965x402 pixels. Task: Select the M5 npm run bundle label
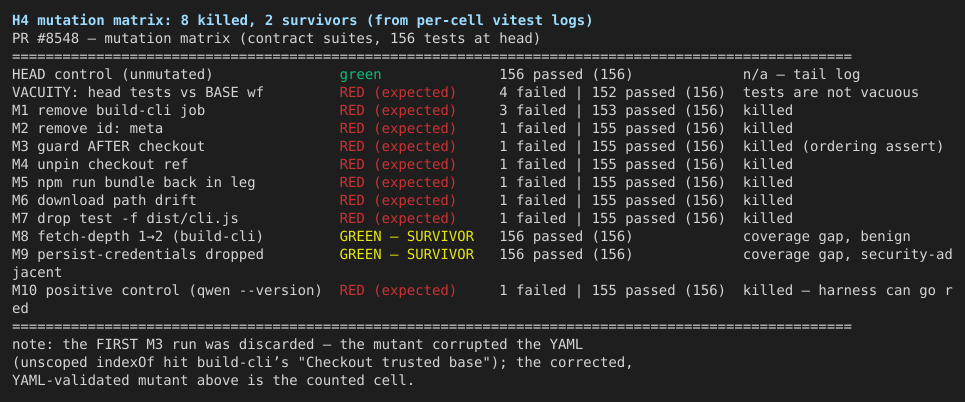(x=133, y=182)
